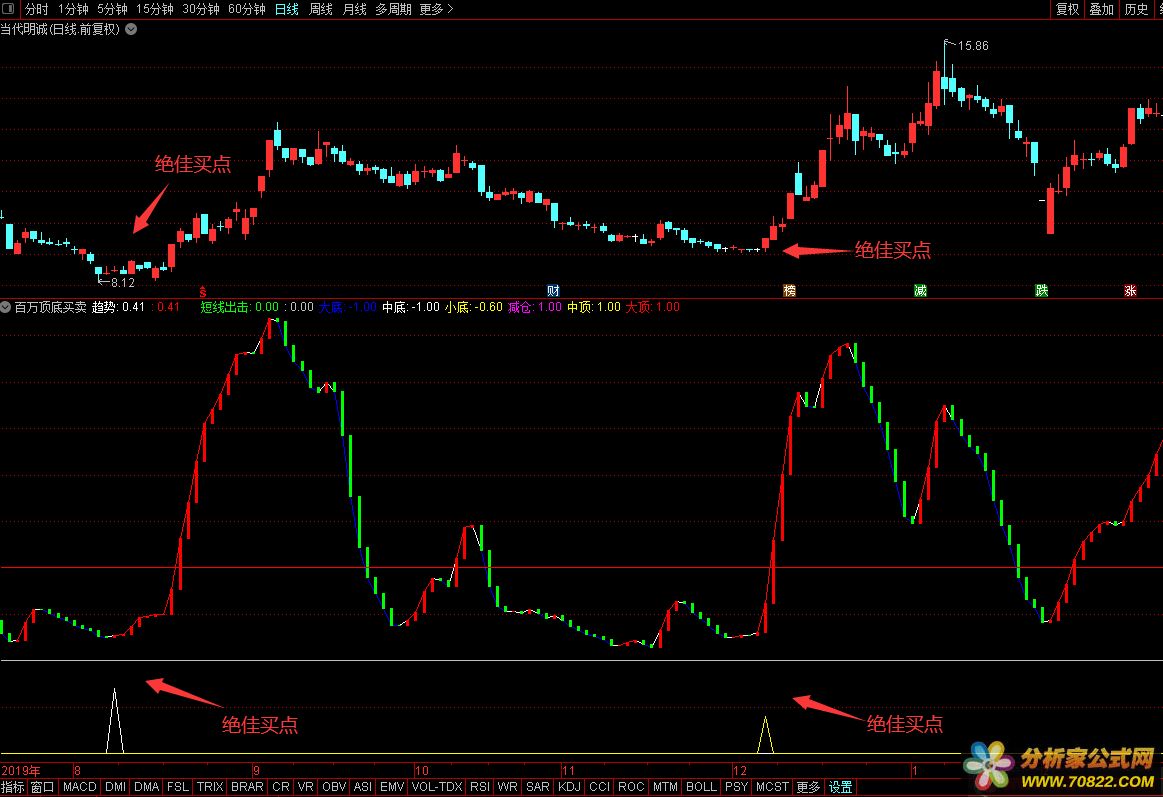Switch to 周线 weekly chart period
This screenshot has height=797, width=1163.
pos(321,10)
